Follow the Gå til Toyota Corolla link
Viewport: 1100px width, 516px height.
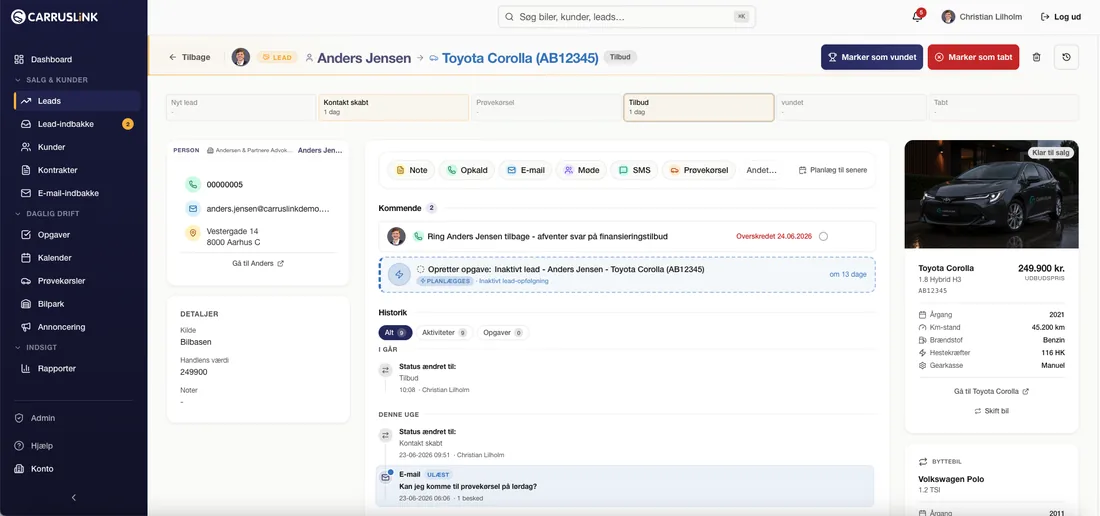[991, 391]
